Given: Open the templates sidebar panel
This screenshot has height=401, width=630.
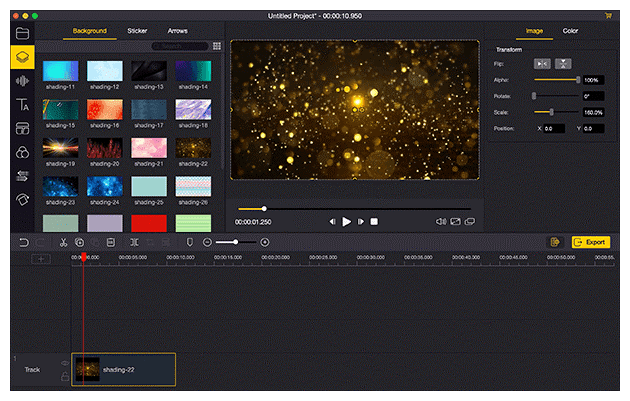Looking at the screenshot, I should [x=22, y=128].
